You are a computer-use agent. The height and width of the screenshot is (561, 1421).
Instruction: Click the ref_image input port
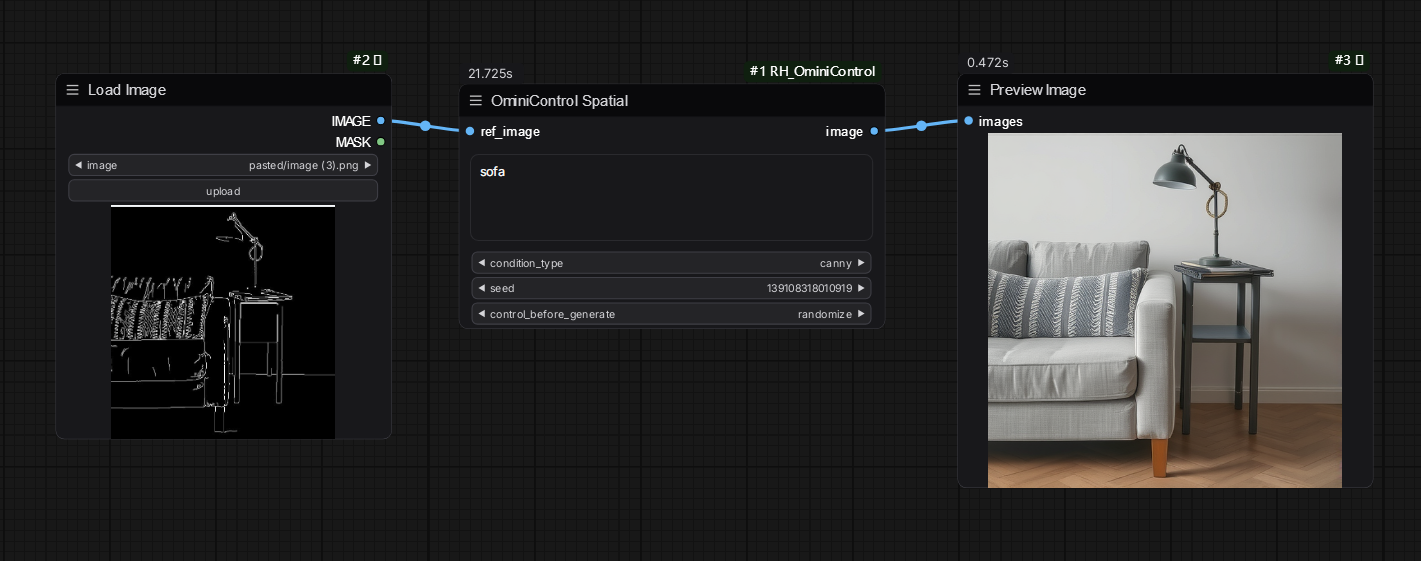pos(470,131)
